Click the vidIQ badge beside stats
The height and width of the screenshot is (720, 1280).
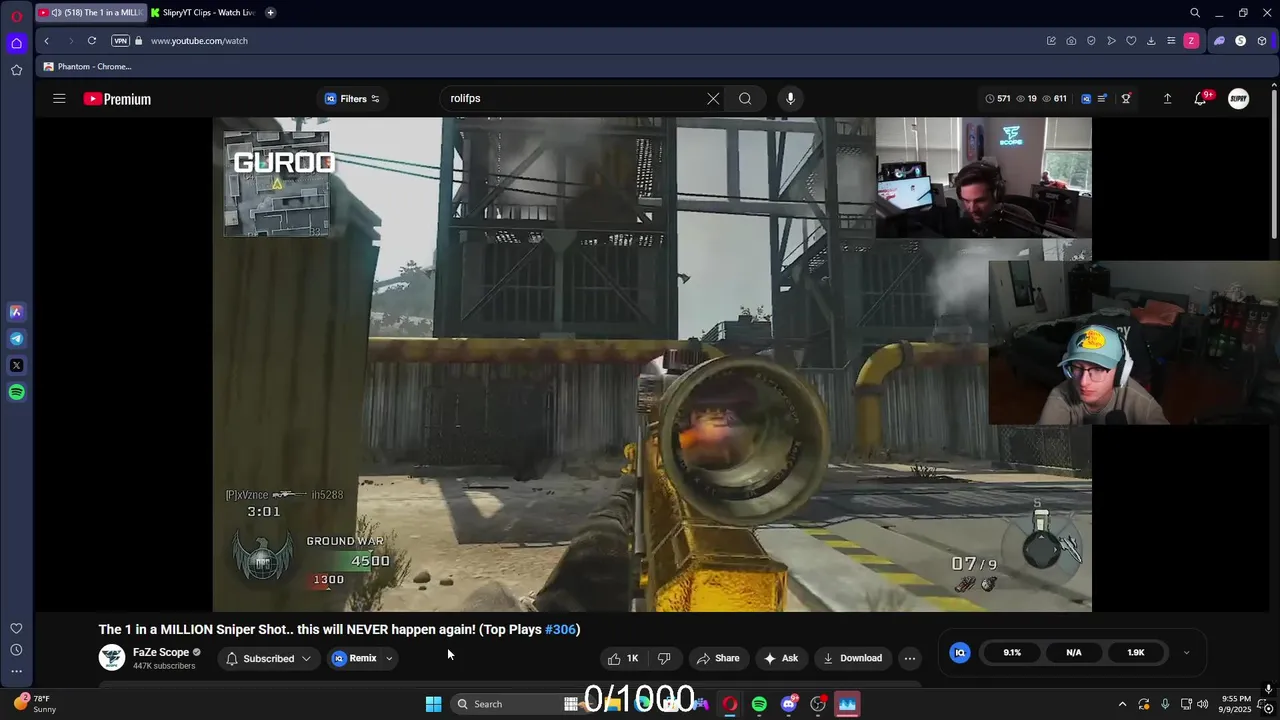click(960, 652)
